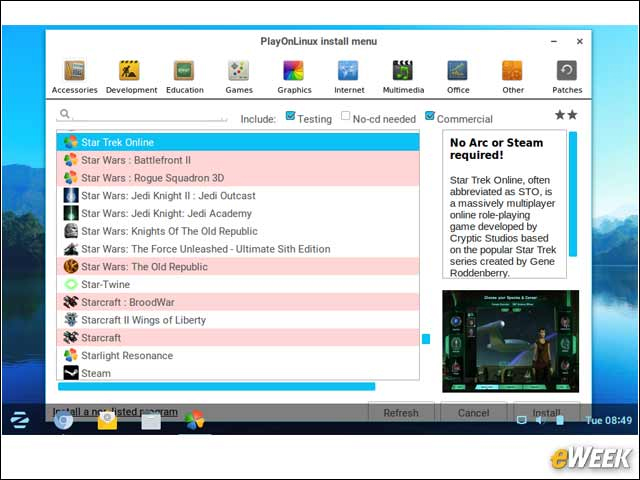The image size is (640, 480).
Task: Enable the No-cd needed checkbox
Action: (345, 116)
